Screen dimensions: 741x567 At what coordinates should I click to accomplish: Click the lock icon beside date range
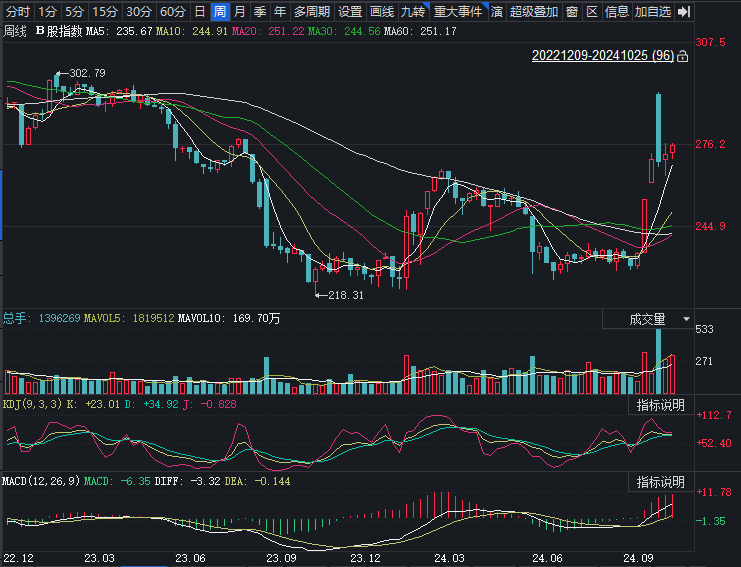(682, 58)
